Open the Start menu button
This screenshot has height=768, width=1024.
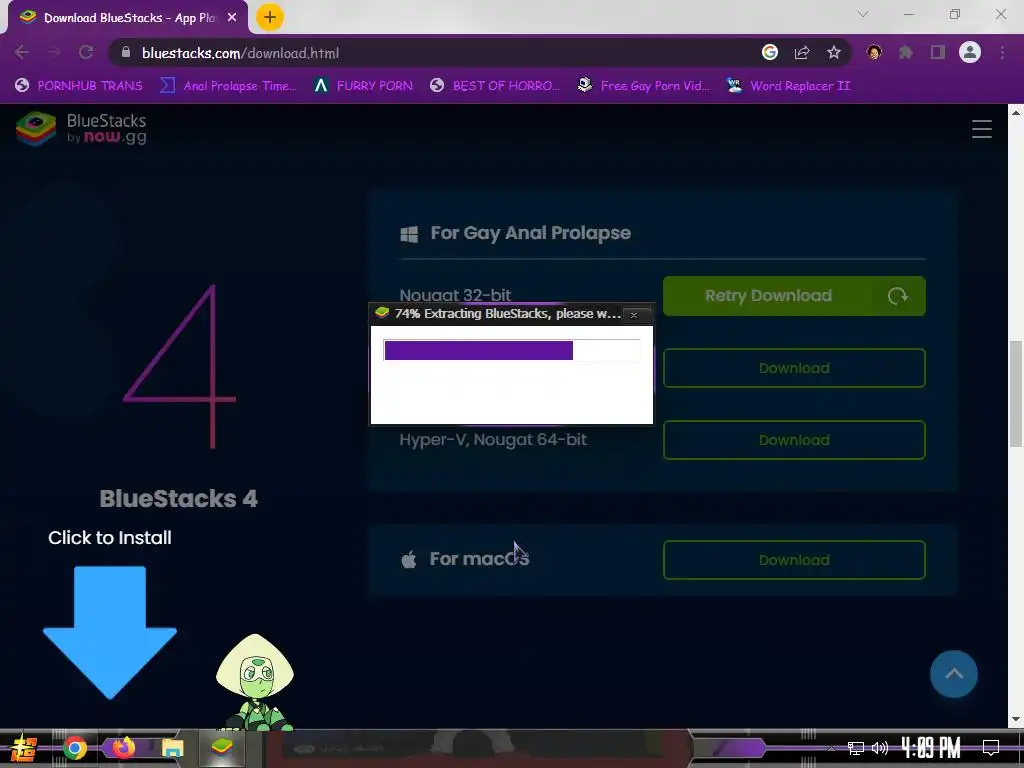click(x=24, y=748)
